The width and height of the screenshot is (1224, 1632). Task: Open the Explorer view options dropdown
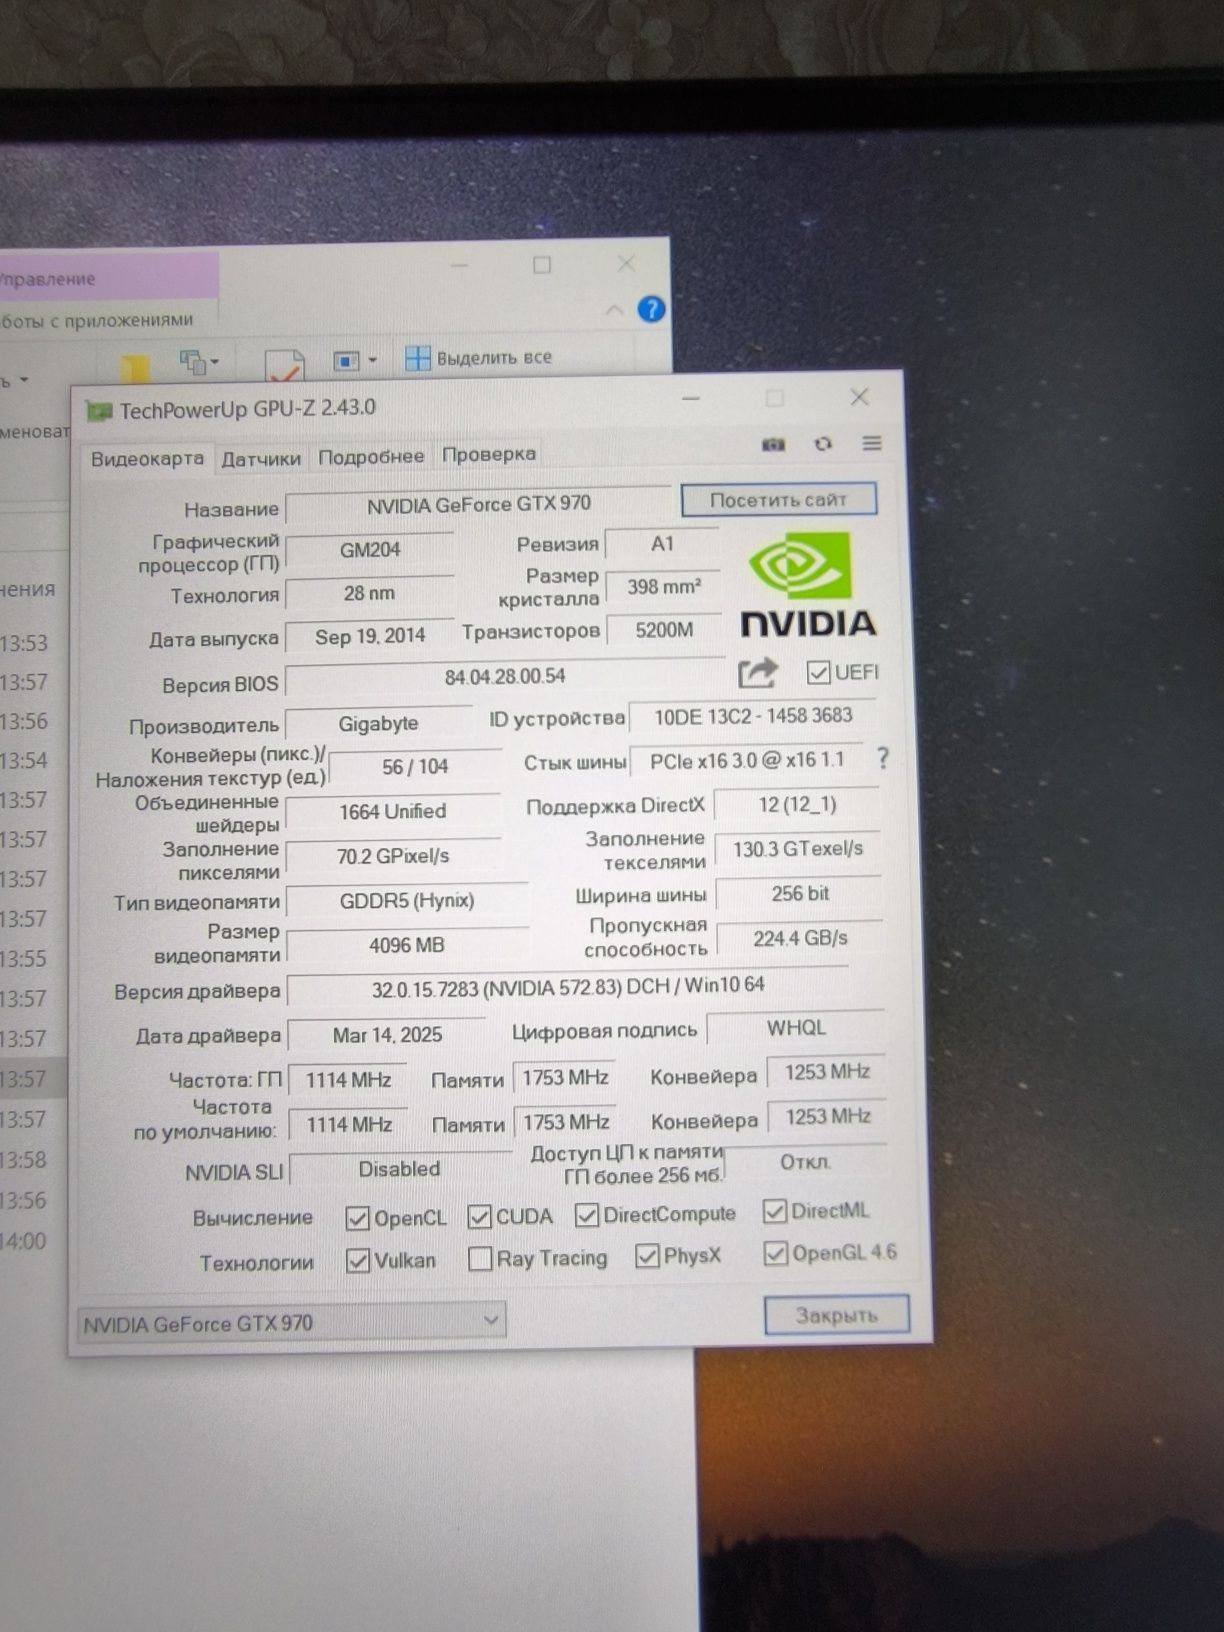[355, 360]
